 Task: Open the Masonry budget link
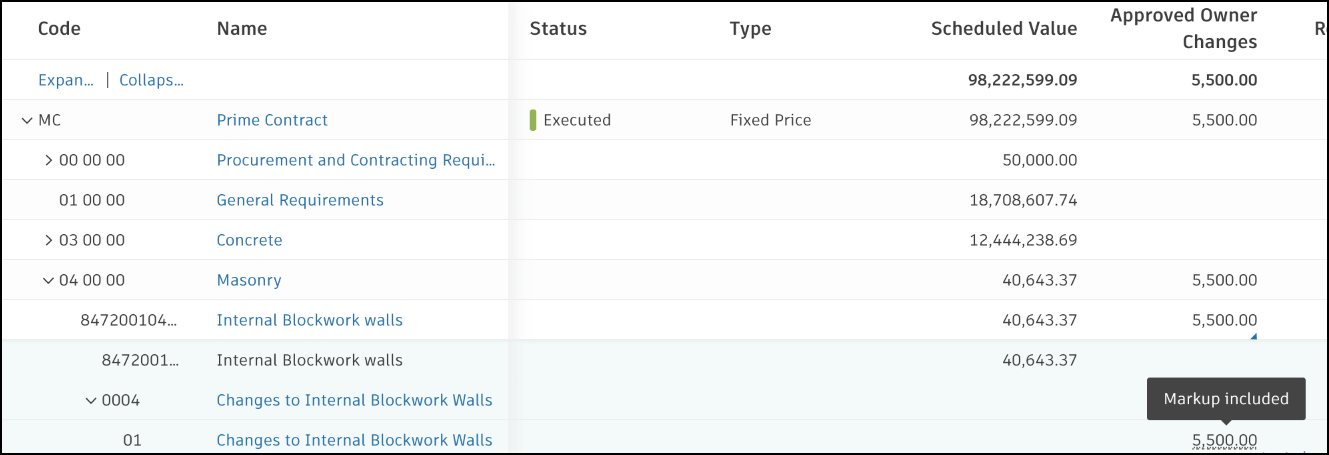point(249,280)
